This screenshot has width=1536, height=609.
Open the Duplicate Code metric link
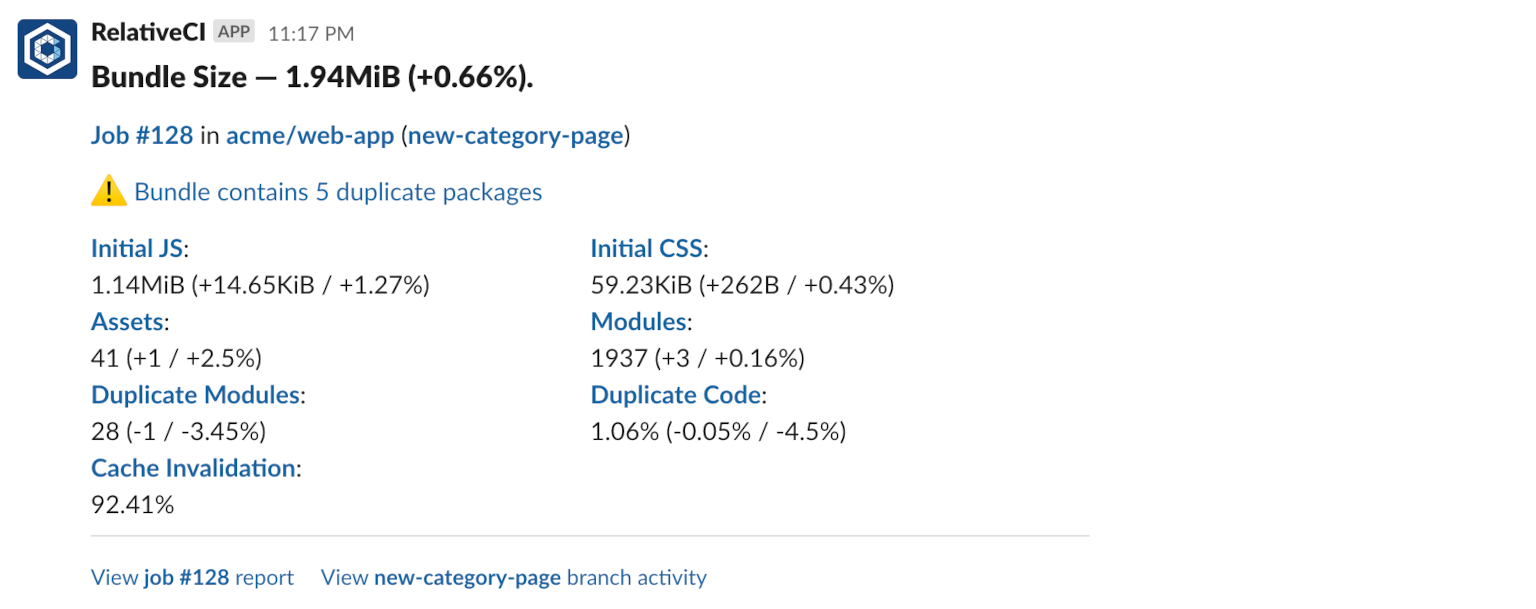[x=676, y=395]
